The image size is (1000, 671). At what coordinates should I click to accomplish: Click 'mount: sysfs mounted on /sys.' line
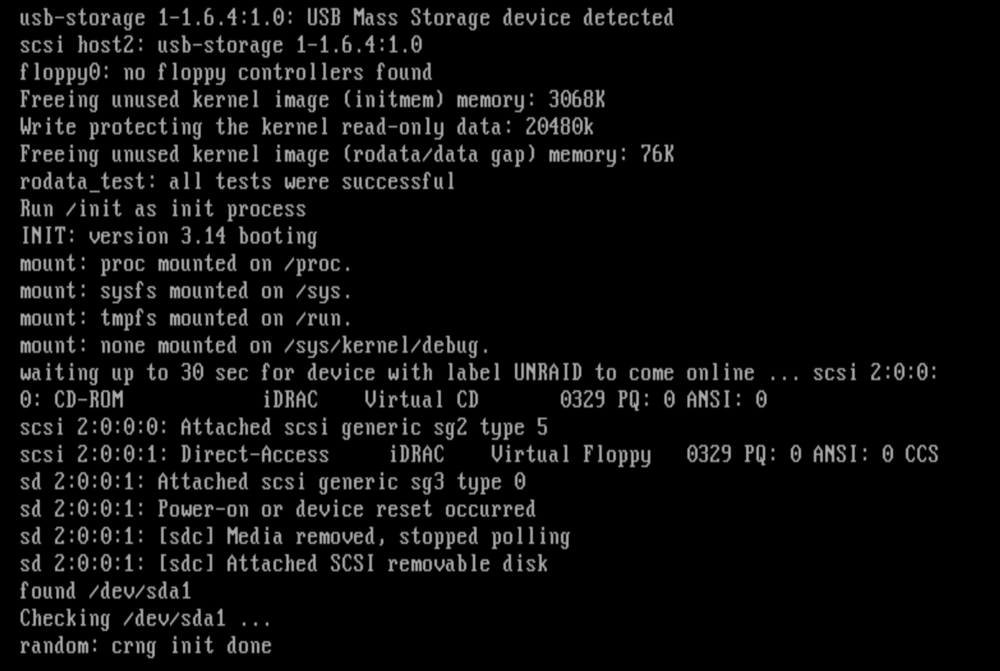(x=186, y=292)
